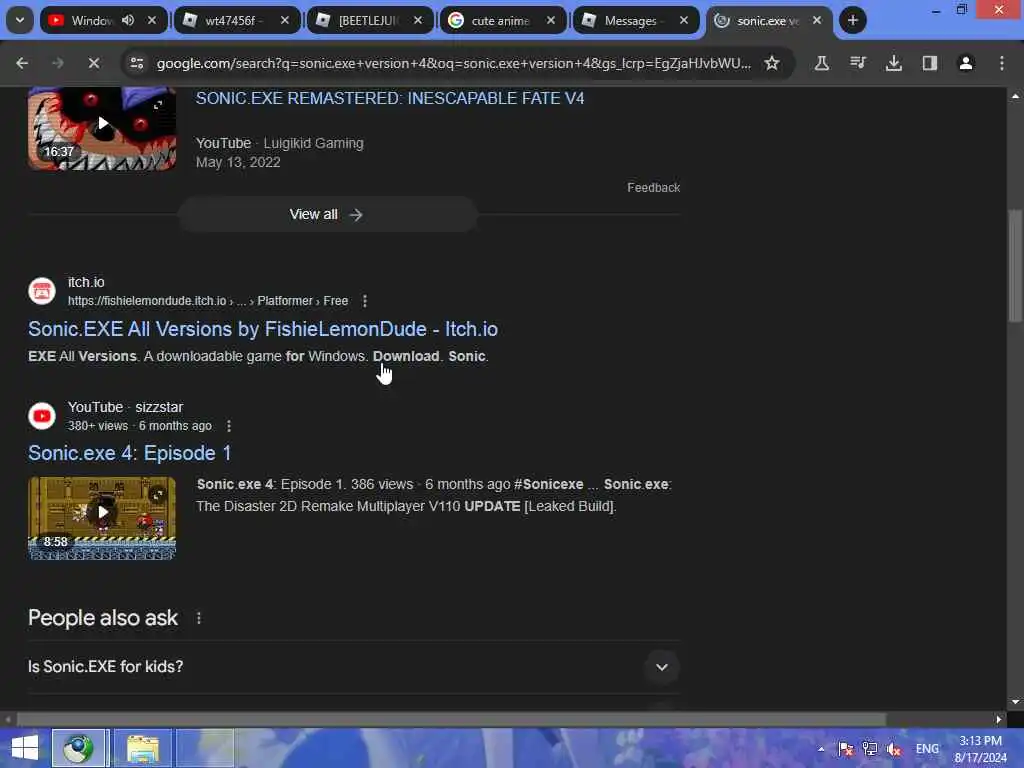Screen dimensions: 1024x768
Task: Click the horizontal scrollbar thumb
Action: 451,719
